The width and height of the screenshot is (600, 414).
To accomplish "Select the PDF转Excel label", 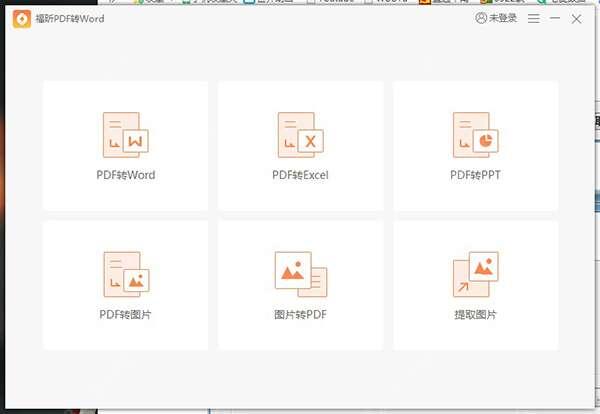I will click(x=300, y=175).
